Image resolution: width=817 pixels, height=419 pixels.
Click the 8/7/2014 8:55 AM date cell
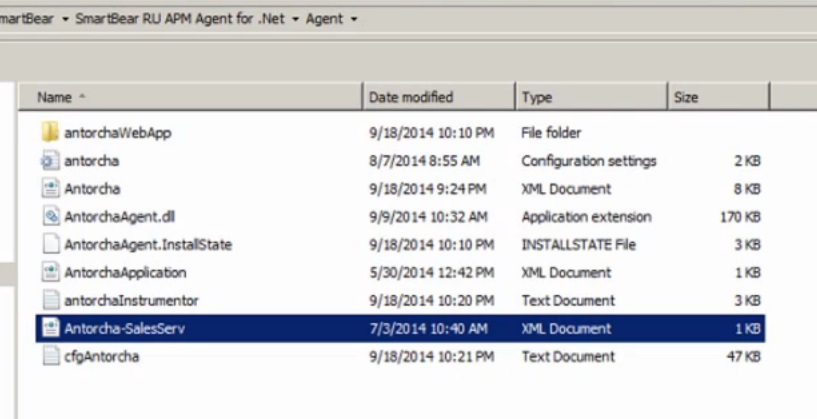(424, 161)
